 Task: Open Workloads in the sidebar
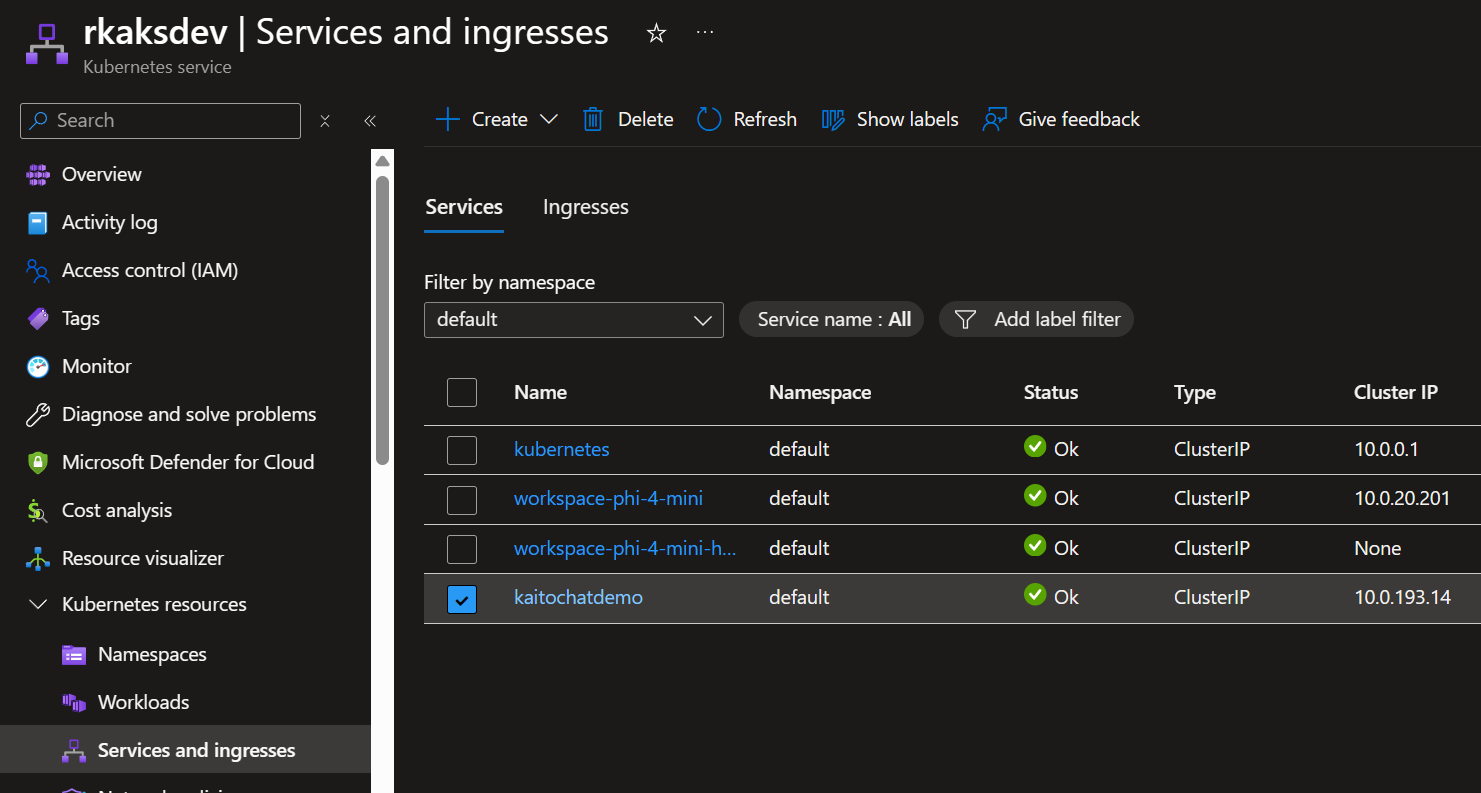click(143, 702)
